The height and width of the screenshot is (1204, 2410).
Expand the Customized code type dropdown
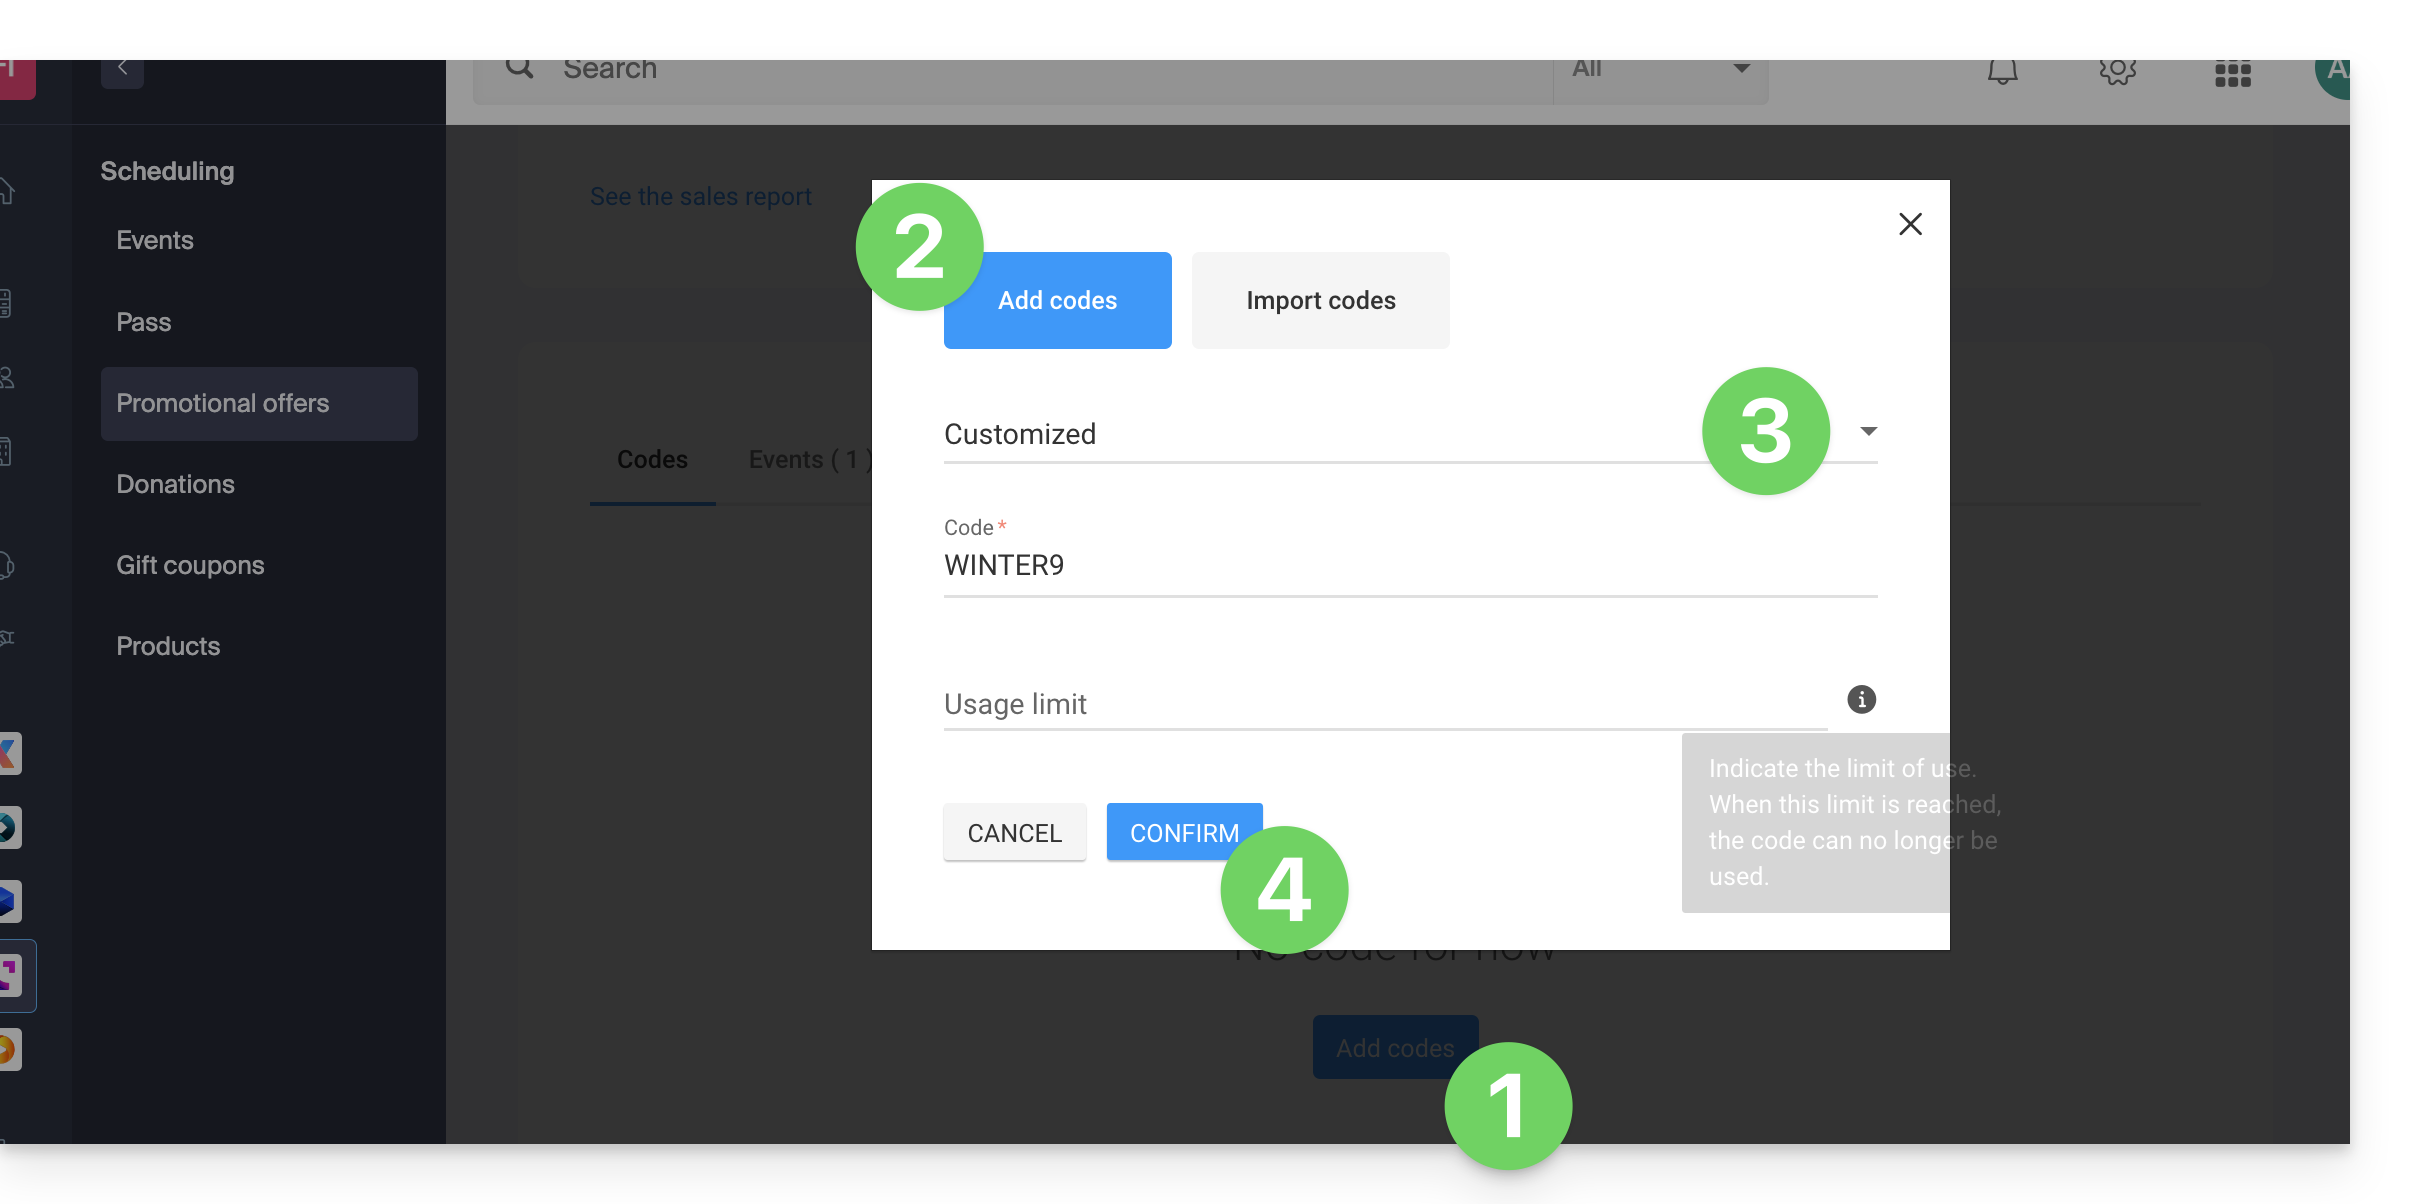tap(1868, 432)
